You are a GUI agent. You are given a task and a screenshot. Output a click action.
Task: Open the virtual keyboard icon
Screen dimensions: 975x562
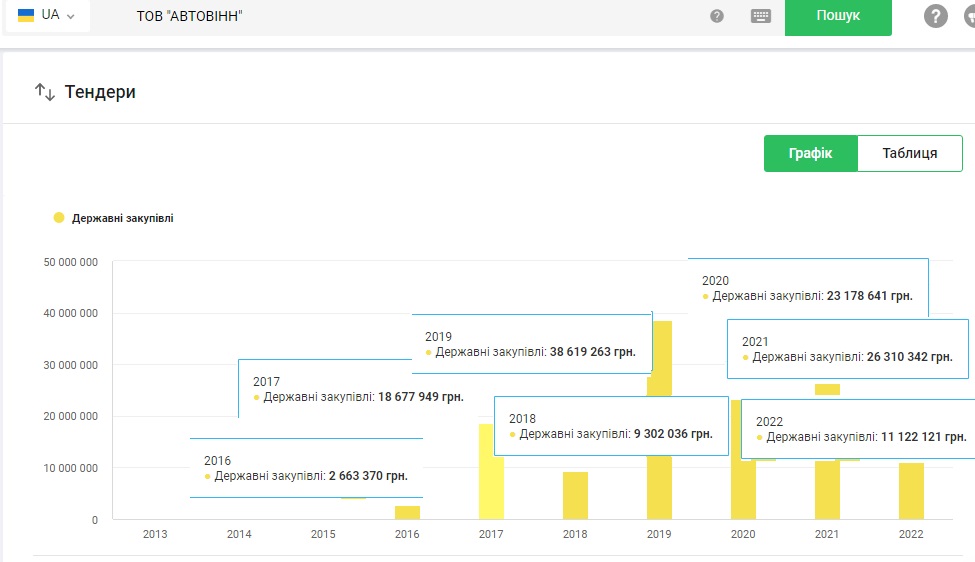coord(761,16)
